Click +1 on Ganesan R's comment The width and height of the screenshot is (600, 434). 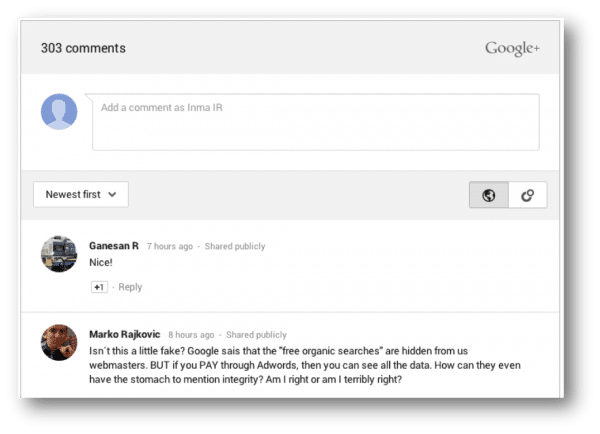pyautogui.click(x=99, y=287)
